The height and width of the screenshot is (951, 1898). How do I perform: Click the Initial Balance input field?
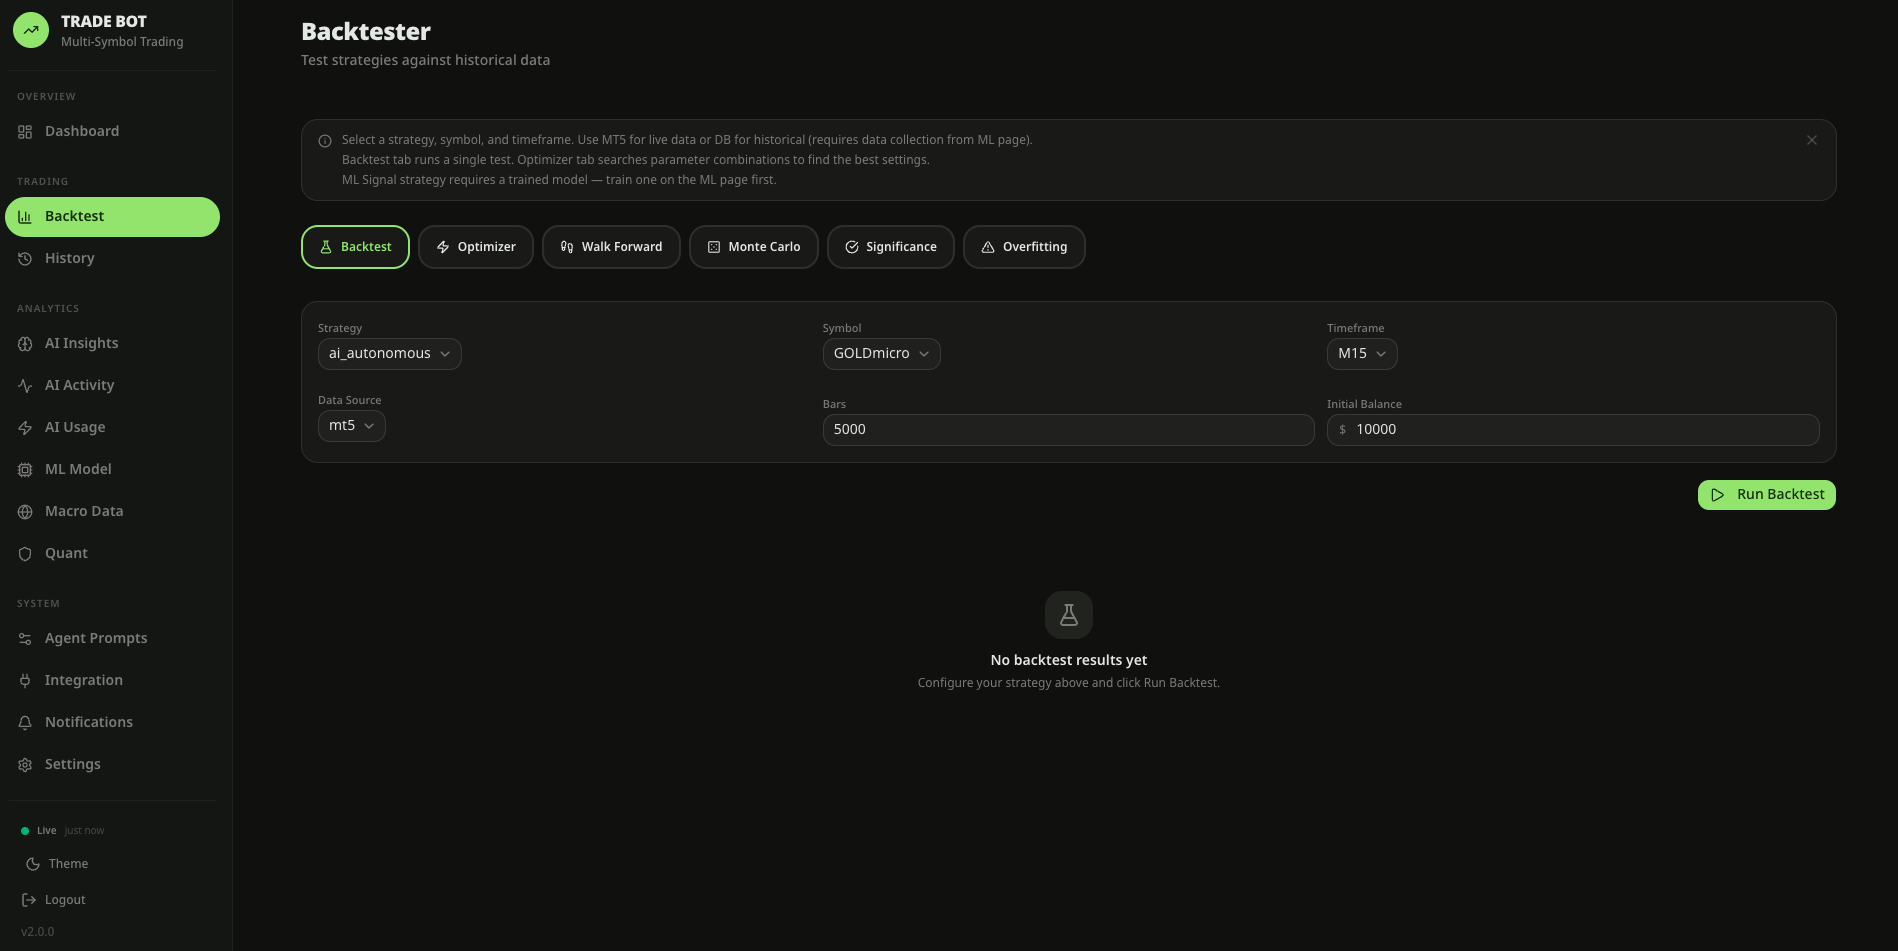coord(1573,430)
